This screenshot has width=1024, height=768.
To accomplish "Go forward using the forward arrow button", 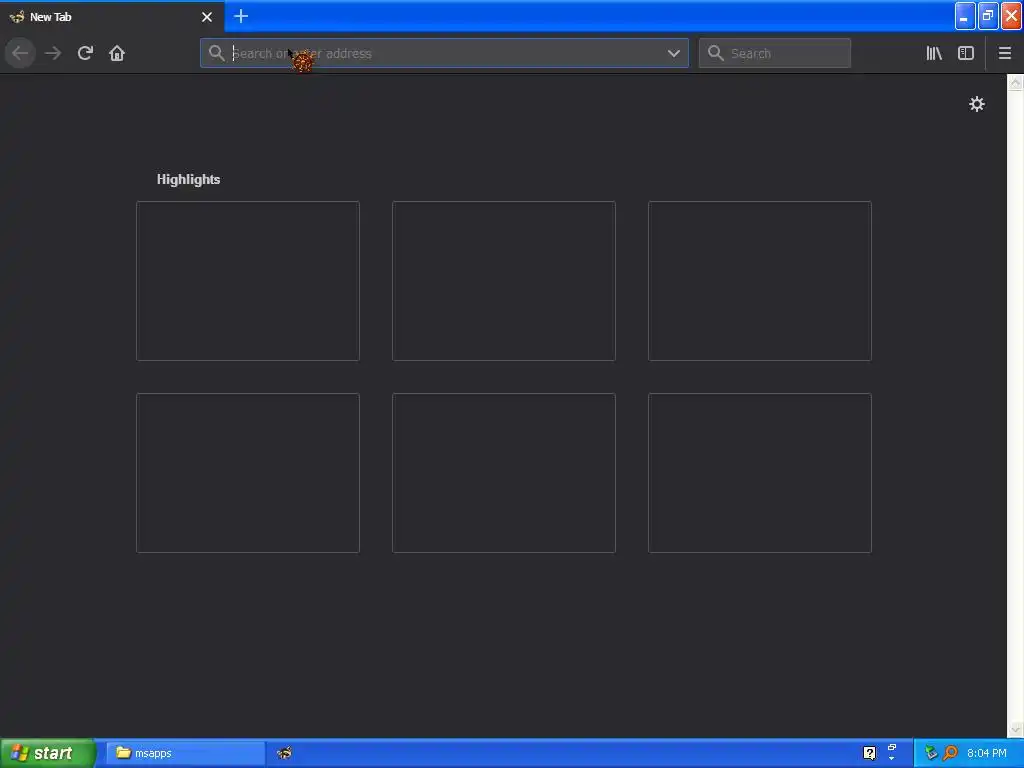I will (53, 53).
